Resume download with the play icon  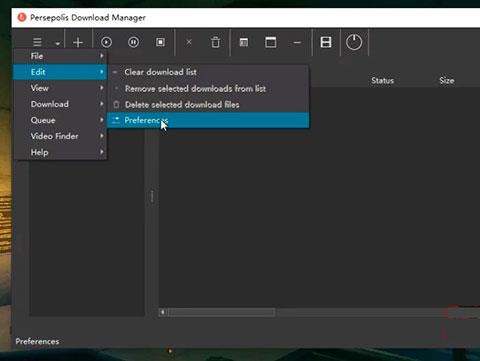(106, 42)
